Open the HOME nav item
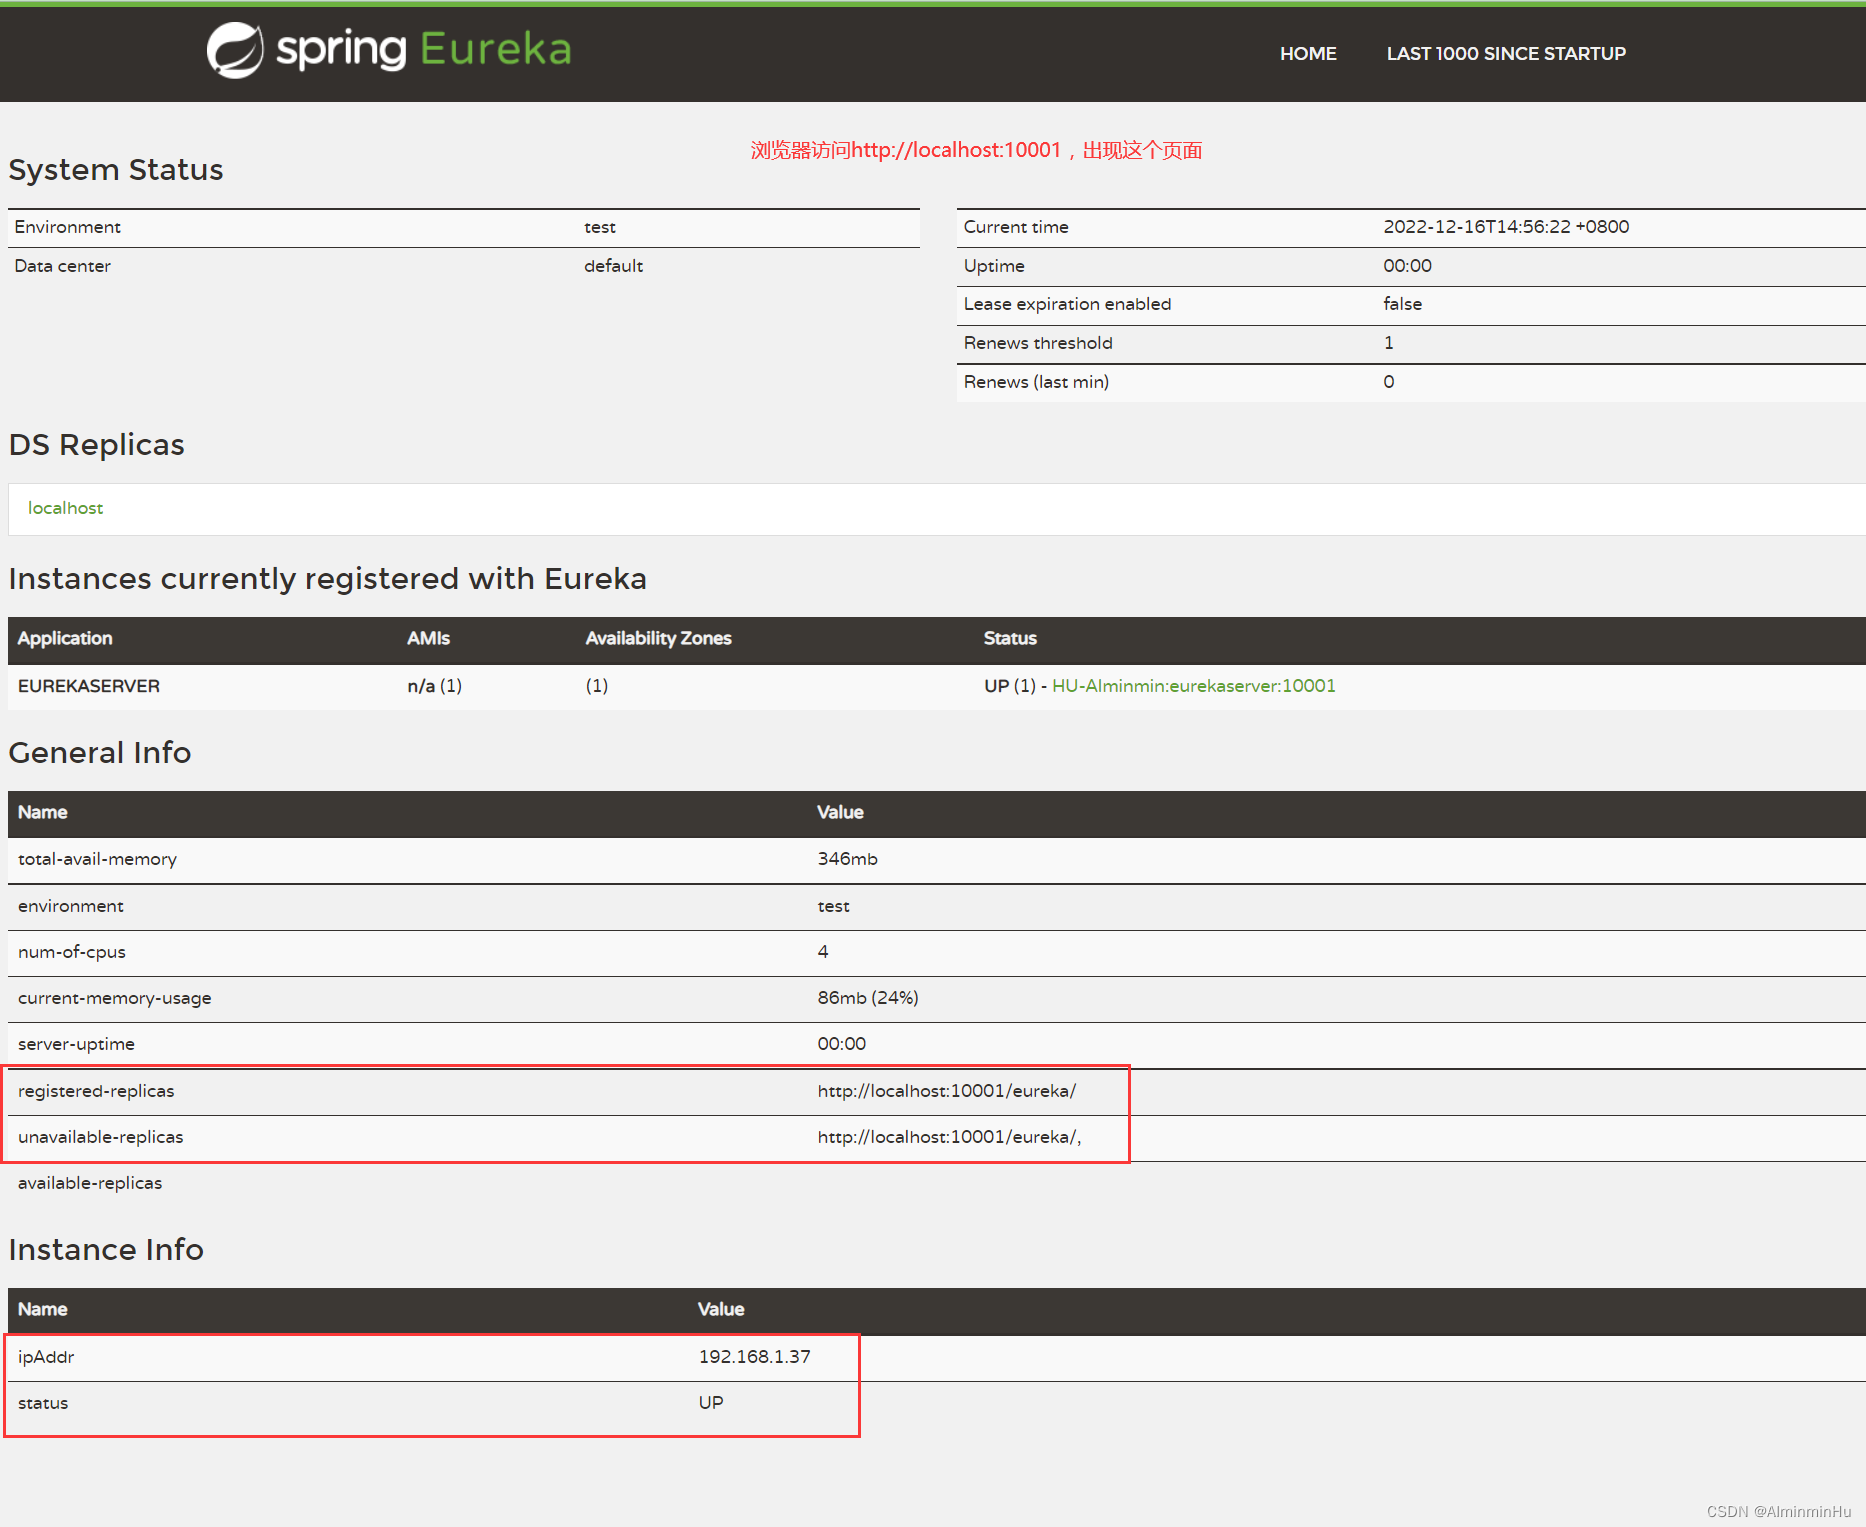The image size is (1866, 1527). click(x=1308, y=54)
